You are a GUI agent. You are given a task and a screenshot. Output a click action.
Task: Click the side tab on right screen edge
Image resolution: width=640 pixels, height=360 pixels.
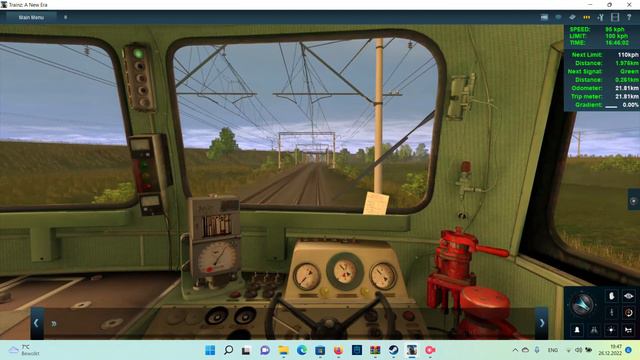pos(634,200)
